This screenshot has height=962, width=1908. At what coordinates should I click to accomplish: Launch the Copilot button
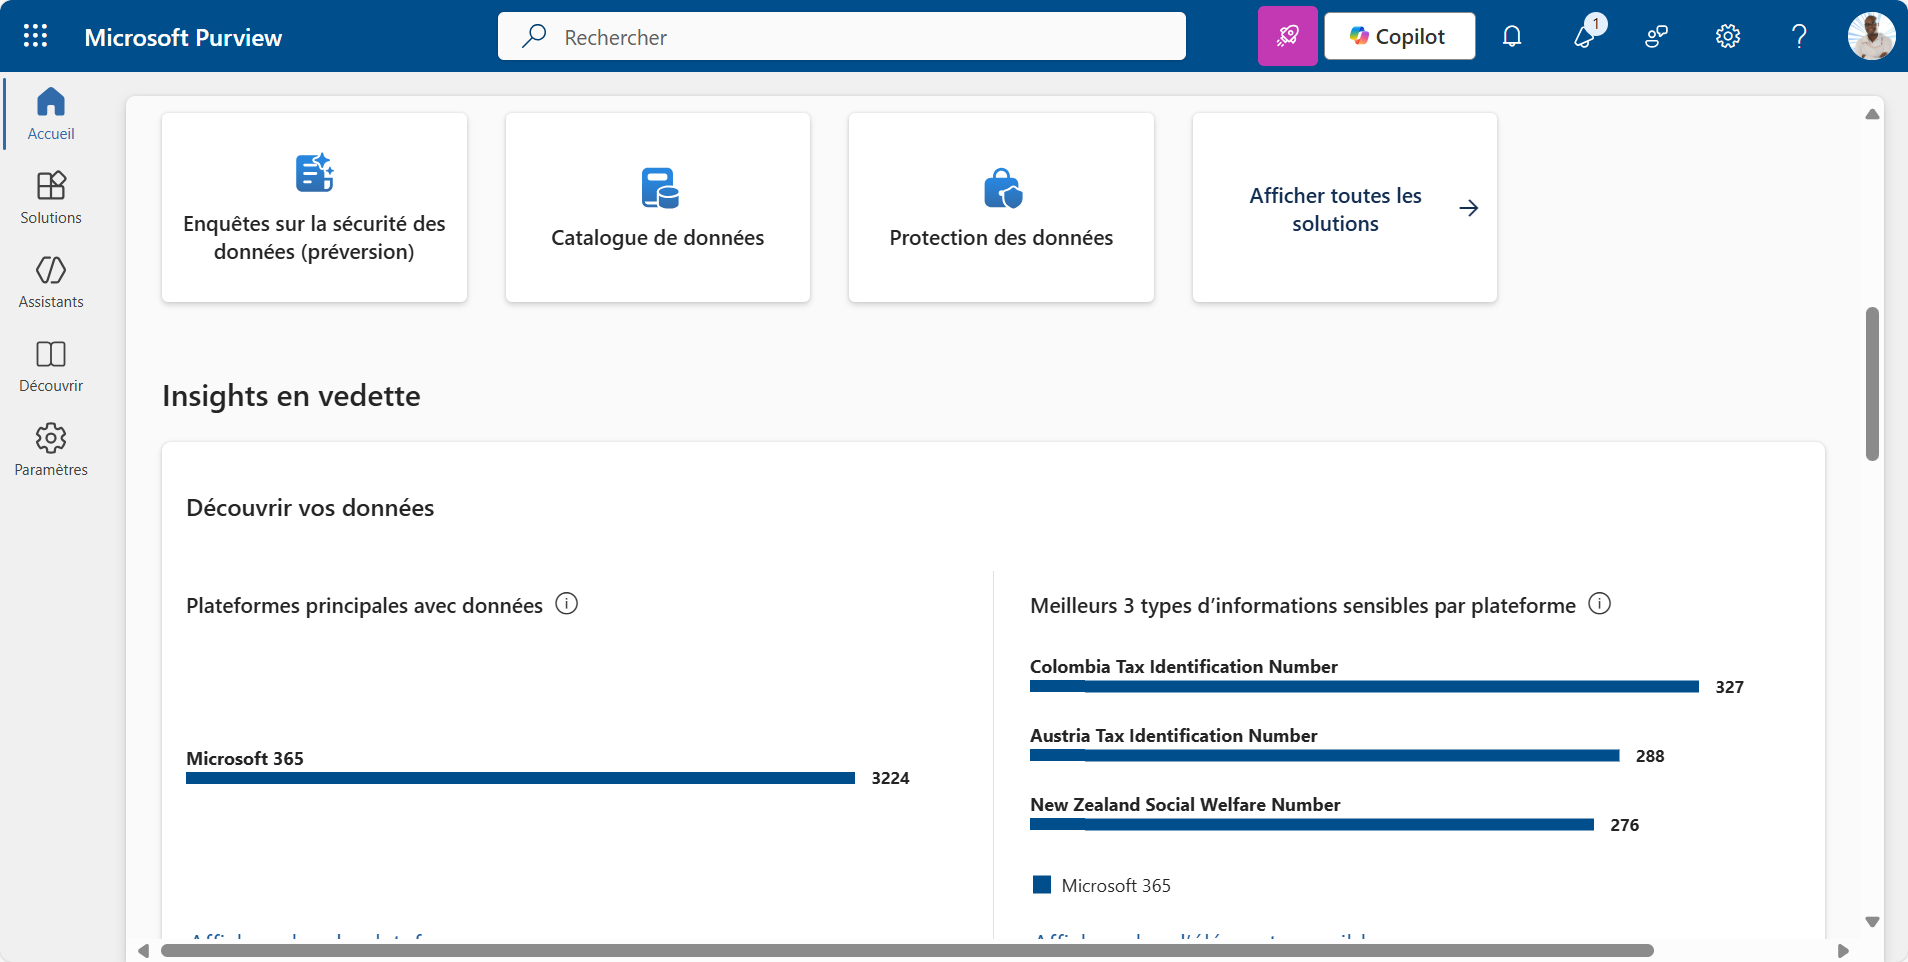click(x=1399, y=36)
